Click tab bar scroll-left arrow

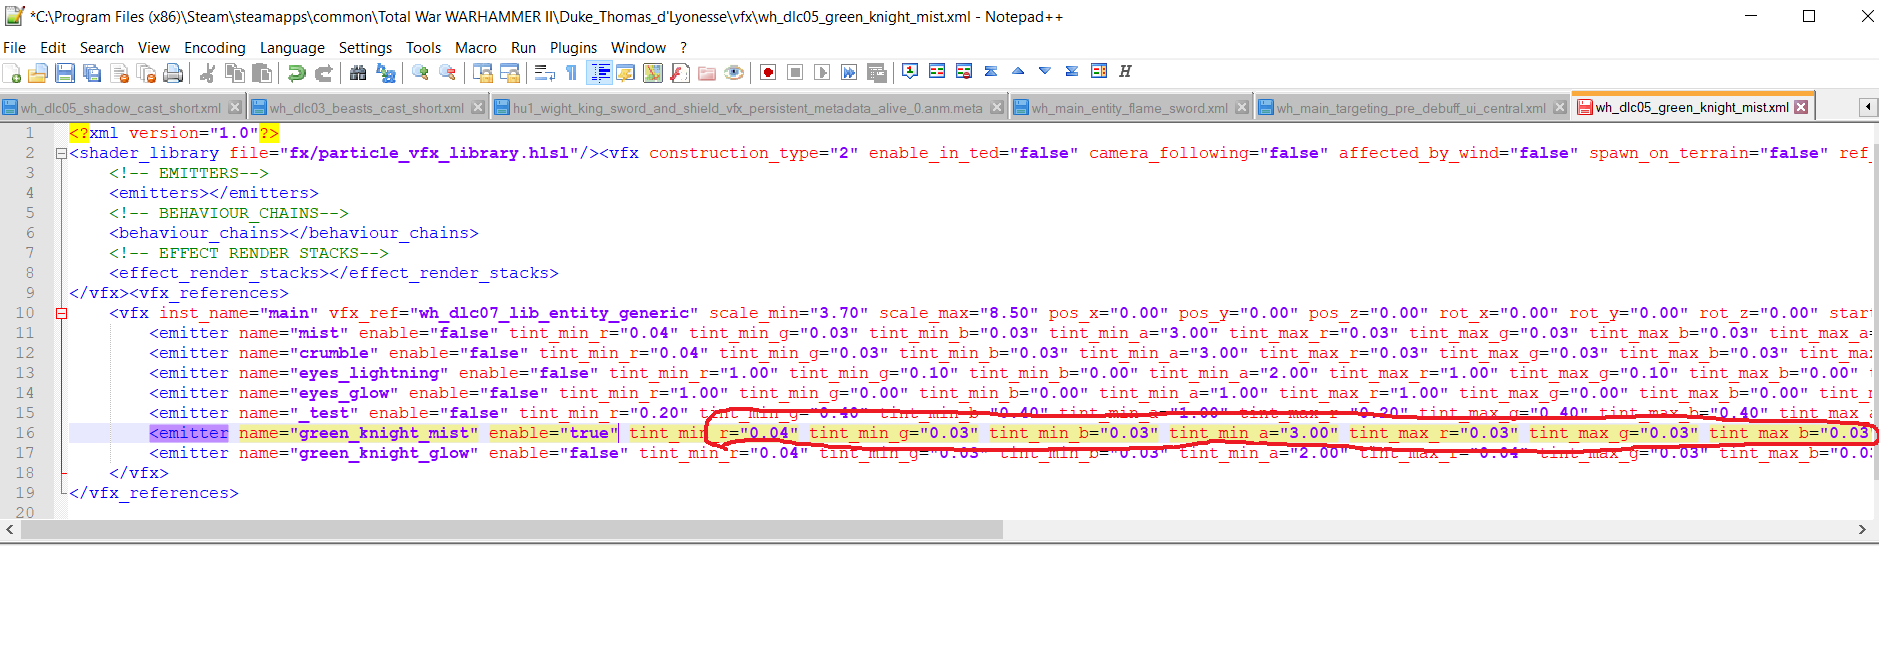point(1867,107)
